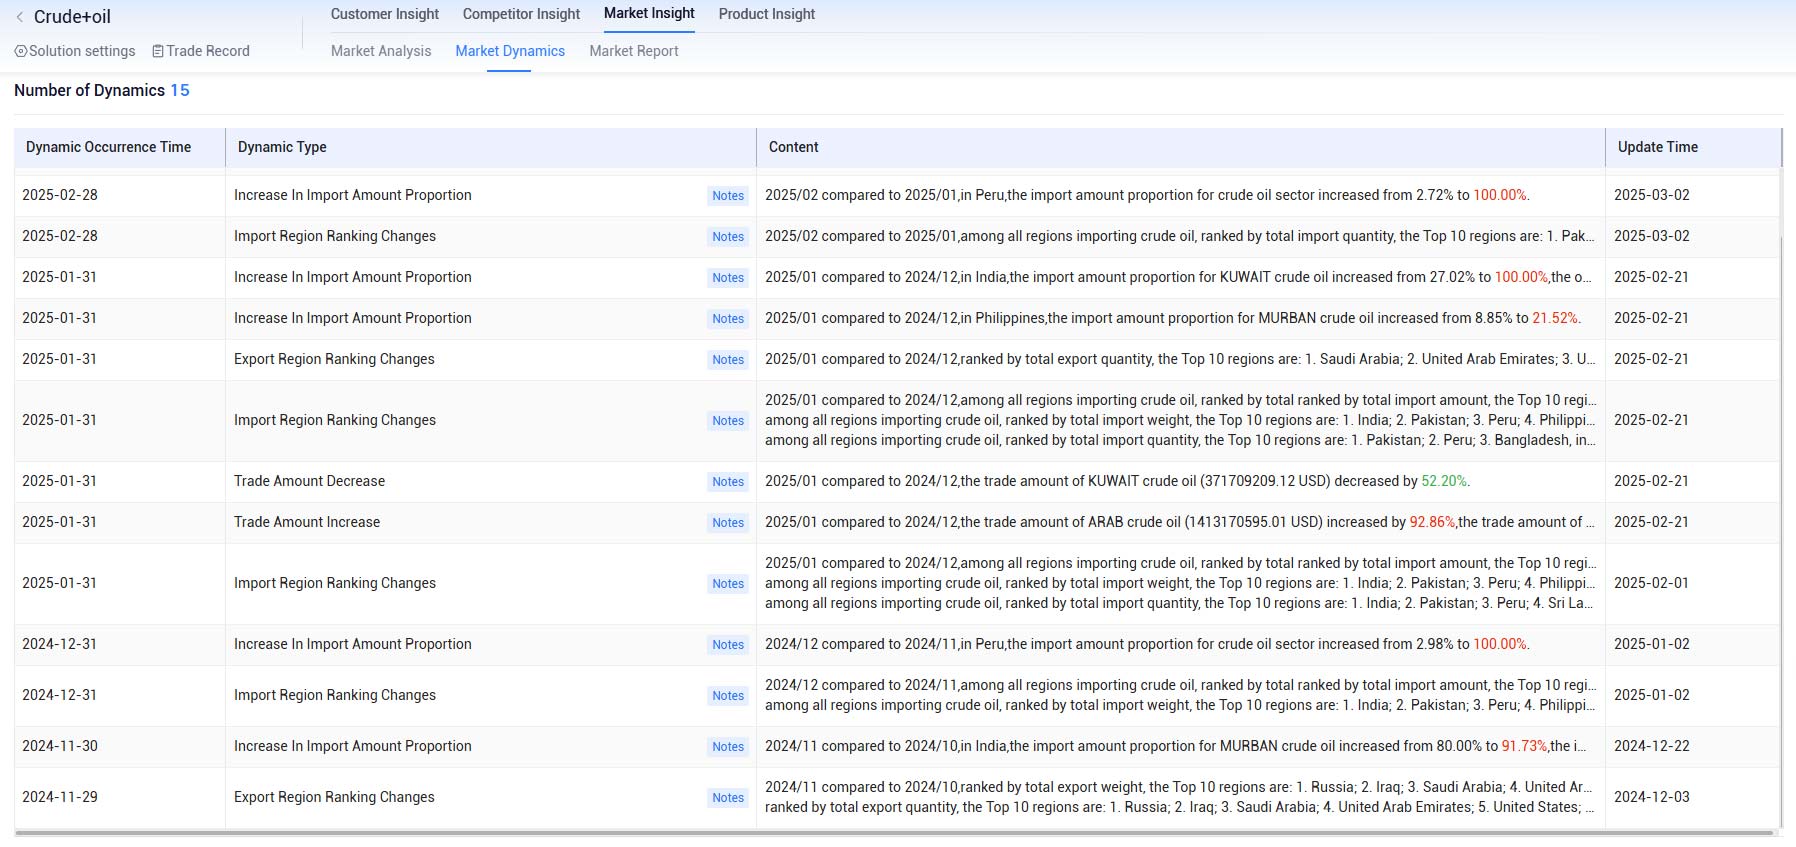Click the ARAB crude oil increased 92.86% content
The height and width of the screenshot is (847, 1796).
[1180, 522]
